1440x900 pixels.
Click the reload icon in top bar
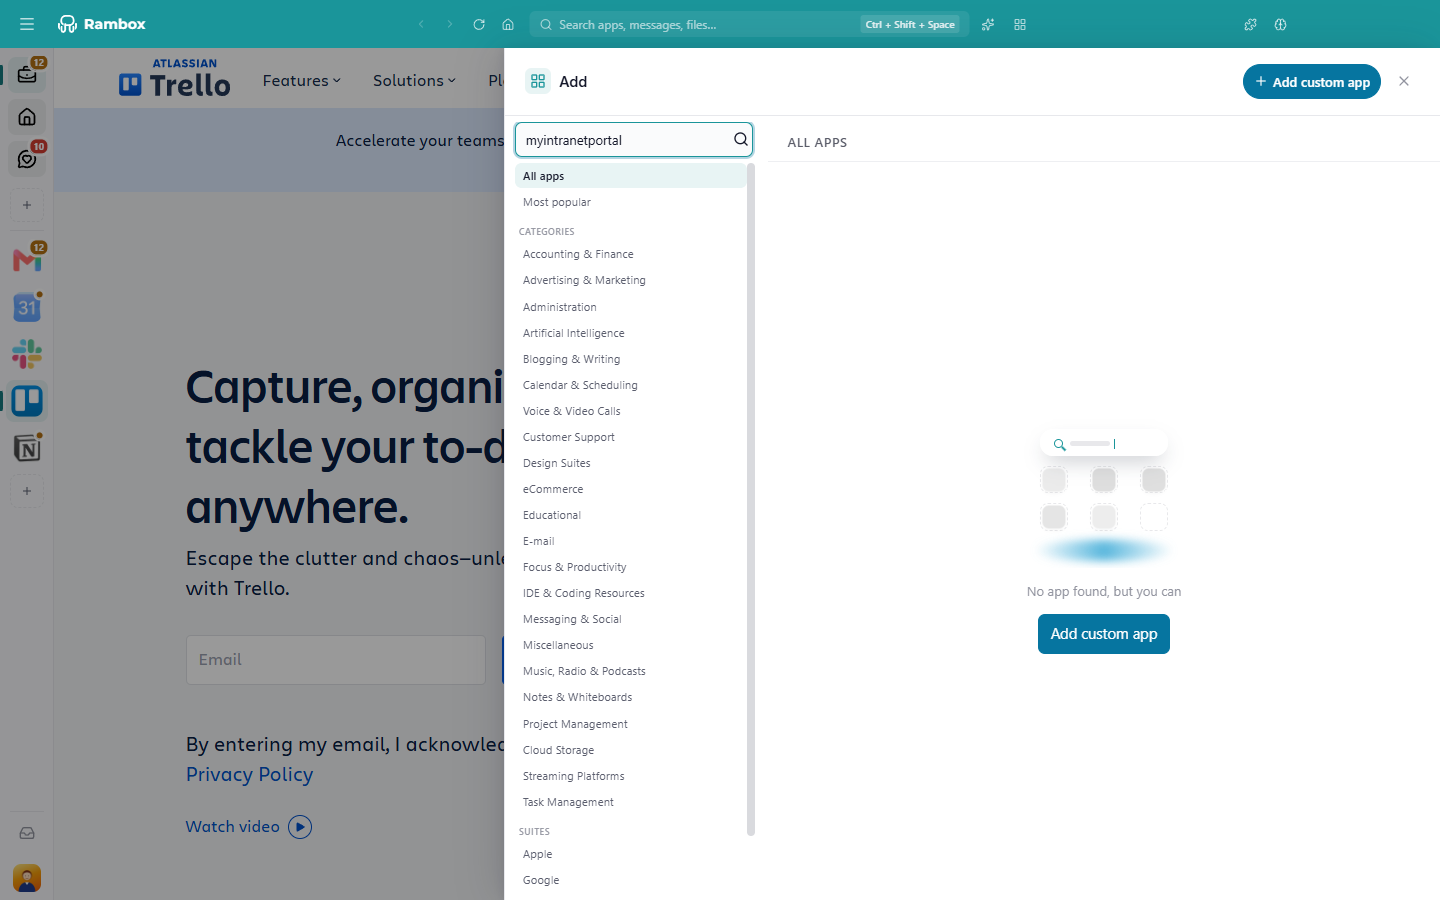point(479,24)
